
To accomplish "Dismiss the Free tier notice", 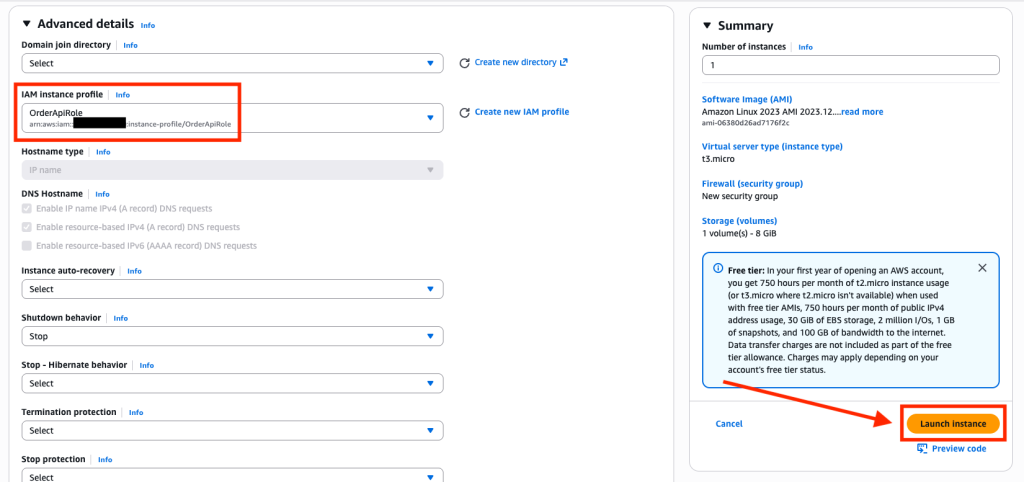I will [982, 268].
